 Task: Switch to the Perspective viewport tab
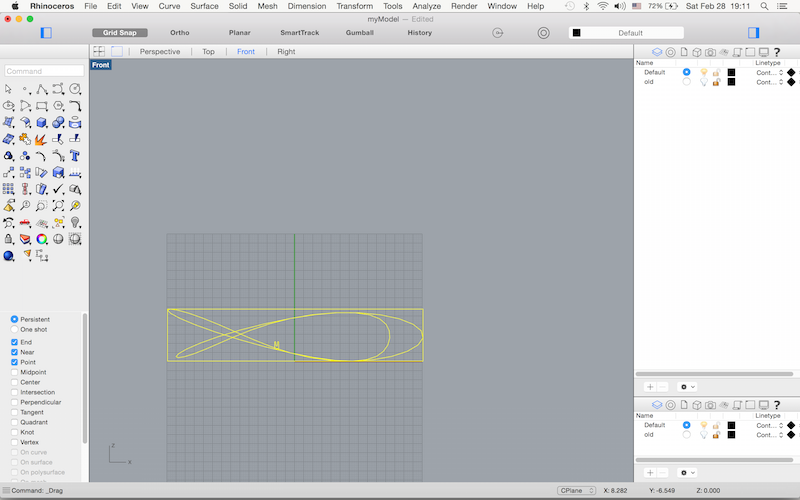click(160, 52)
